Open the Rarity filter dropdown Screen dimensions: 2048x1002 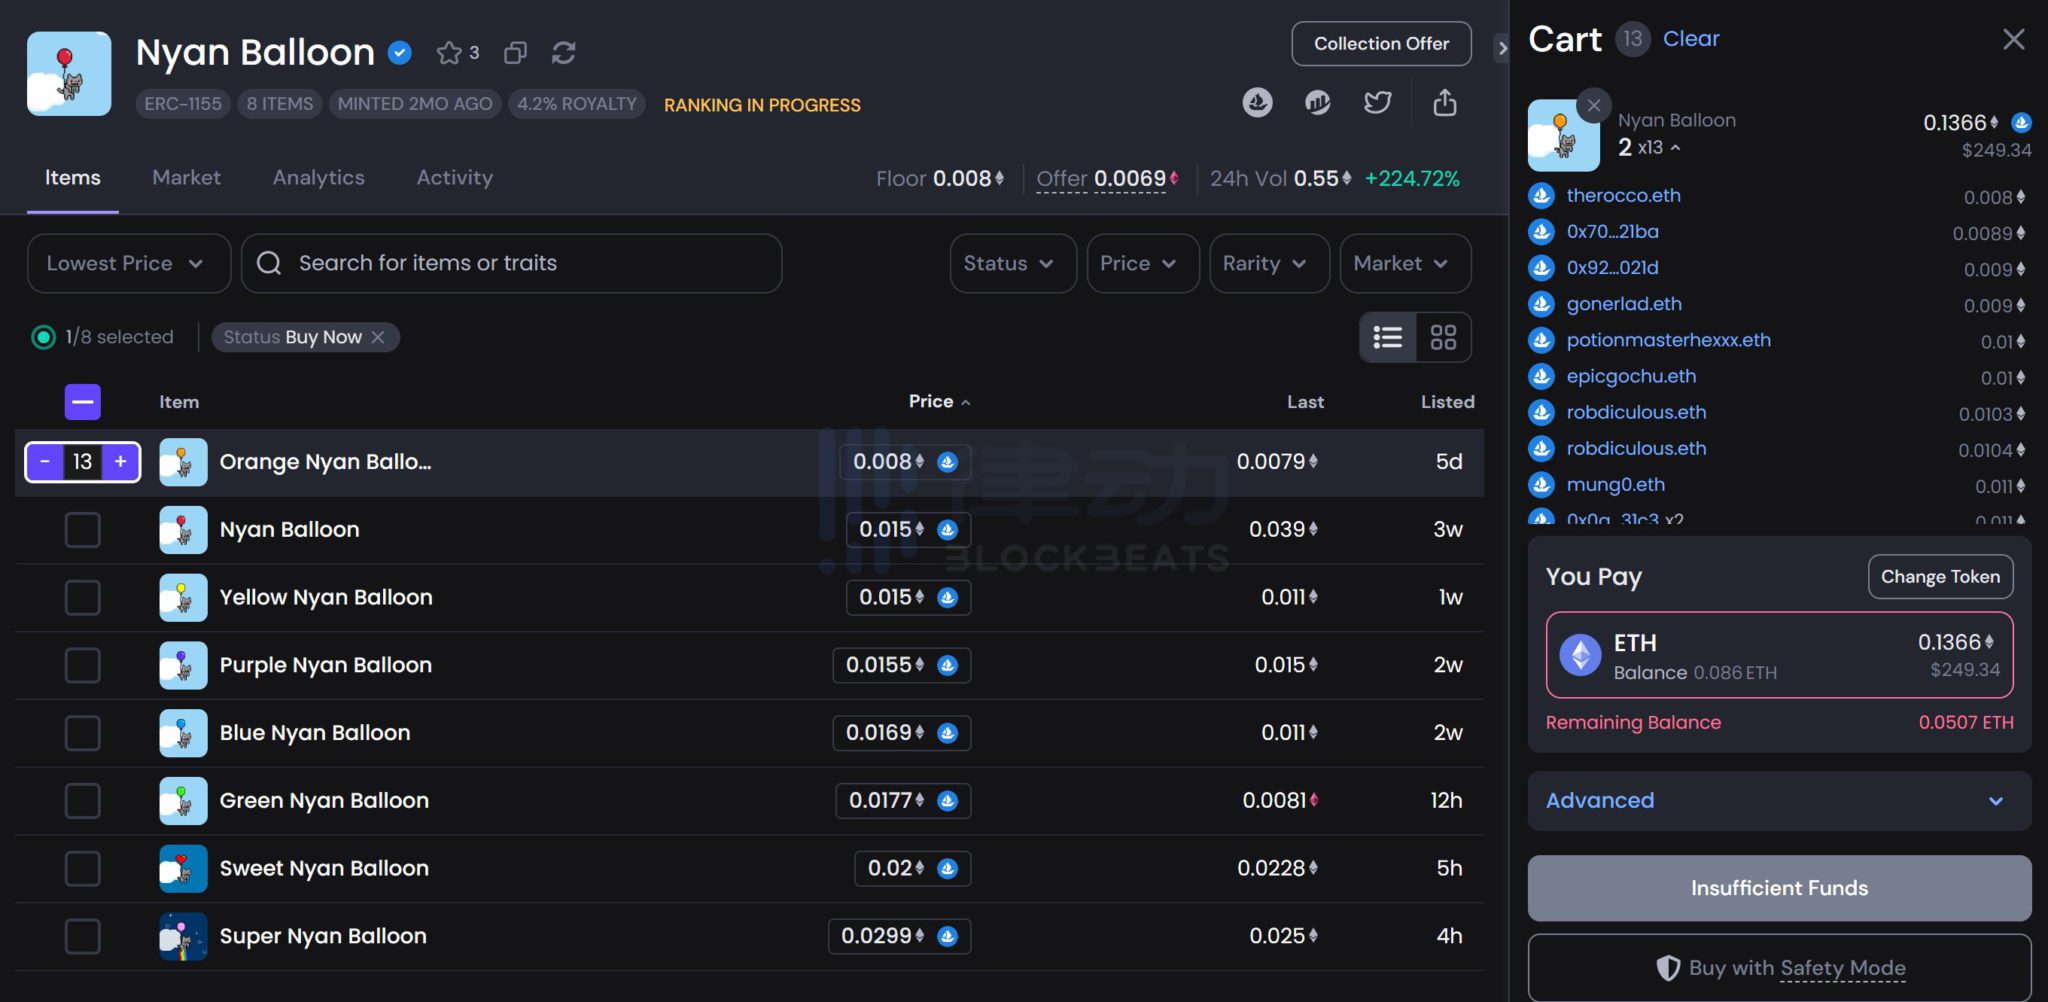pyautogui.click(x=1267, y=263)
